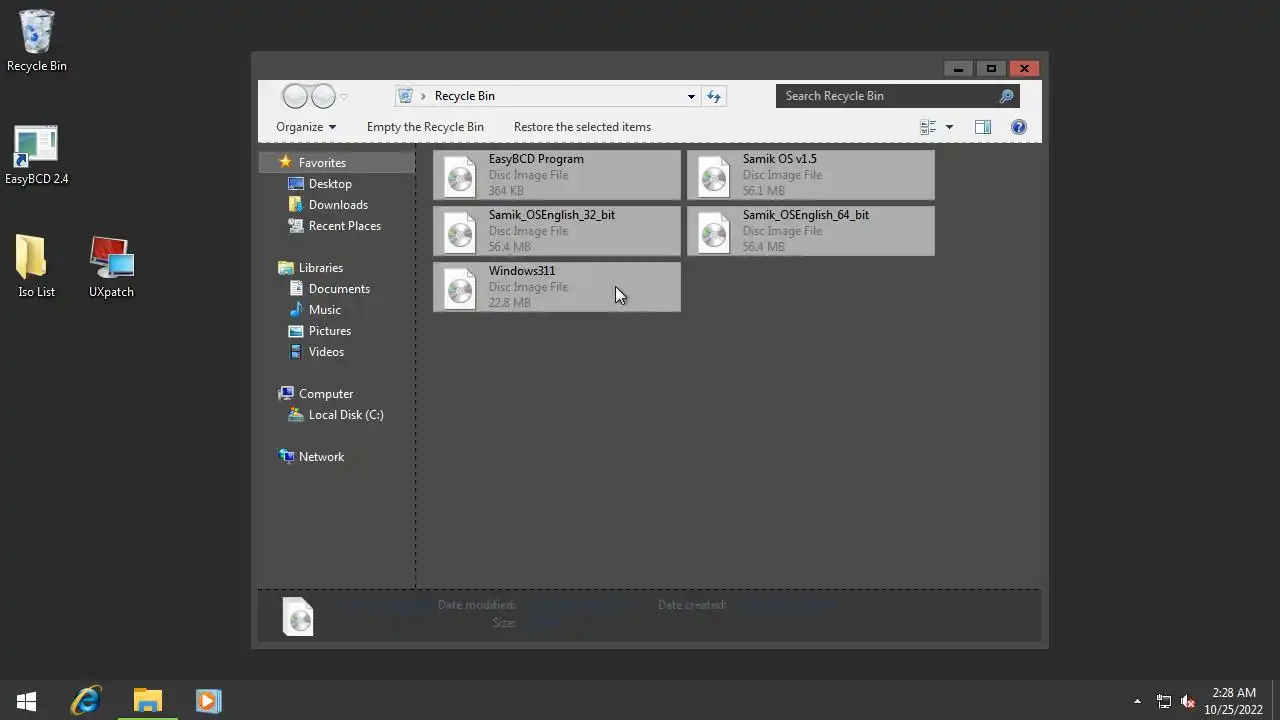This screenshot has width=1280, height=720.
Task: Open the Pictures library
Action: click(319, 331)
